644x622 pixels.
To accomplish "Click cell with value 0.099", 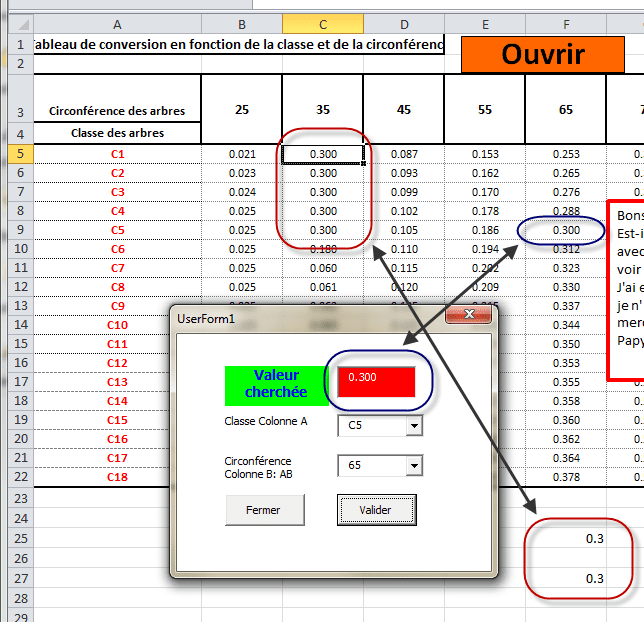I will click(404, 192).
